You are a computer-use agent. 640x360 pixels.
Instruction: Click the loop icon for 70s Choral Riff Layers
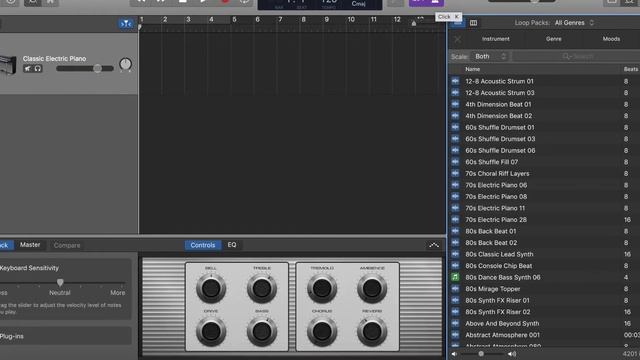point(455,173)
